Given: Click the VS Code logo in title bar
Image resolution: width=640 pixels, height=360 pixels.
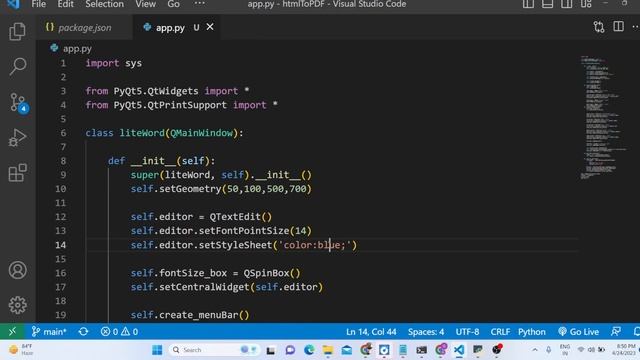Looking at the screenshot, I should click(13, 4).
